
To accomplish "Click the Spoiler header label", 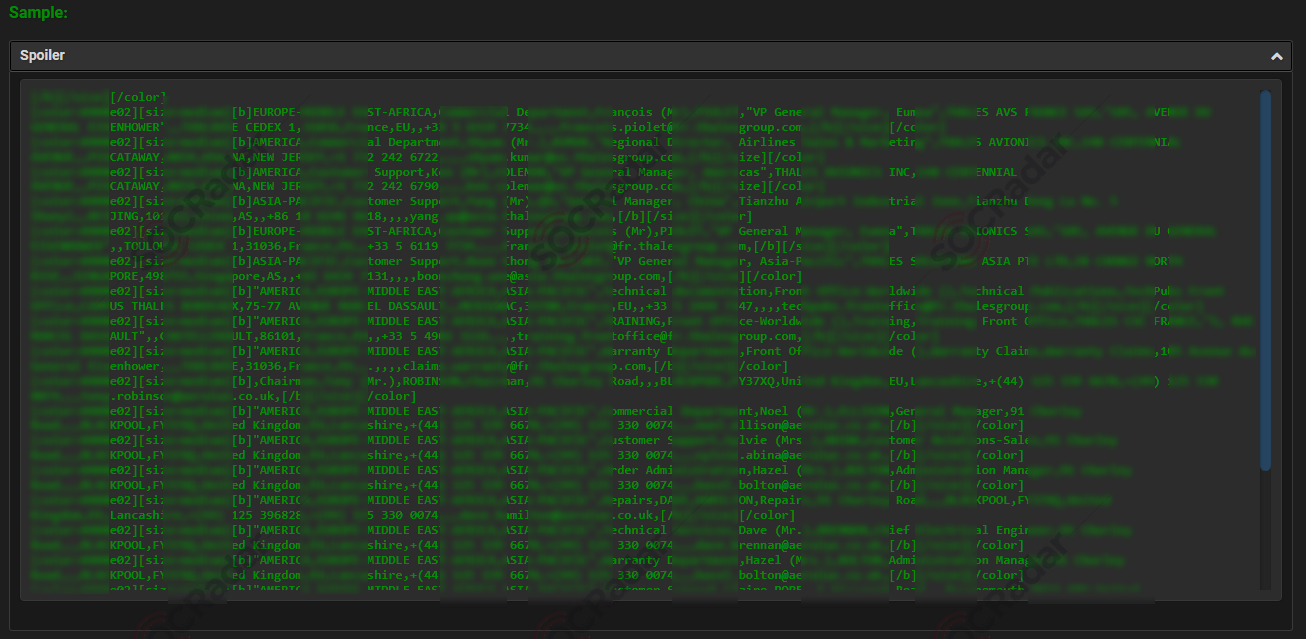I will click(42, 55).
